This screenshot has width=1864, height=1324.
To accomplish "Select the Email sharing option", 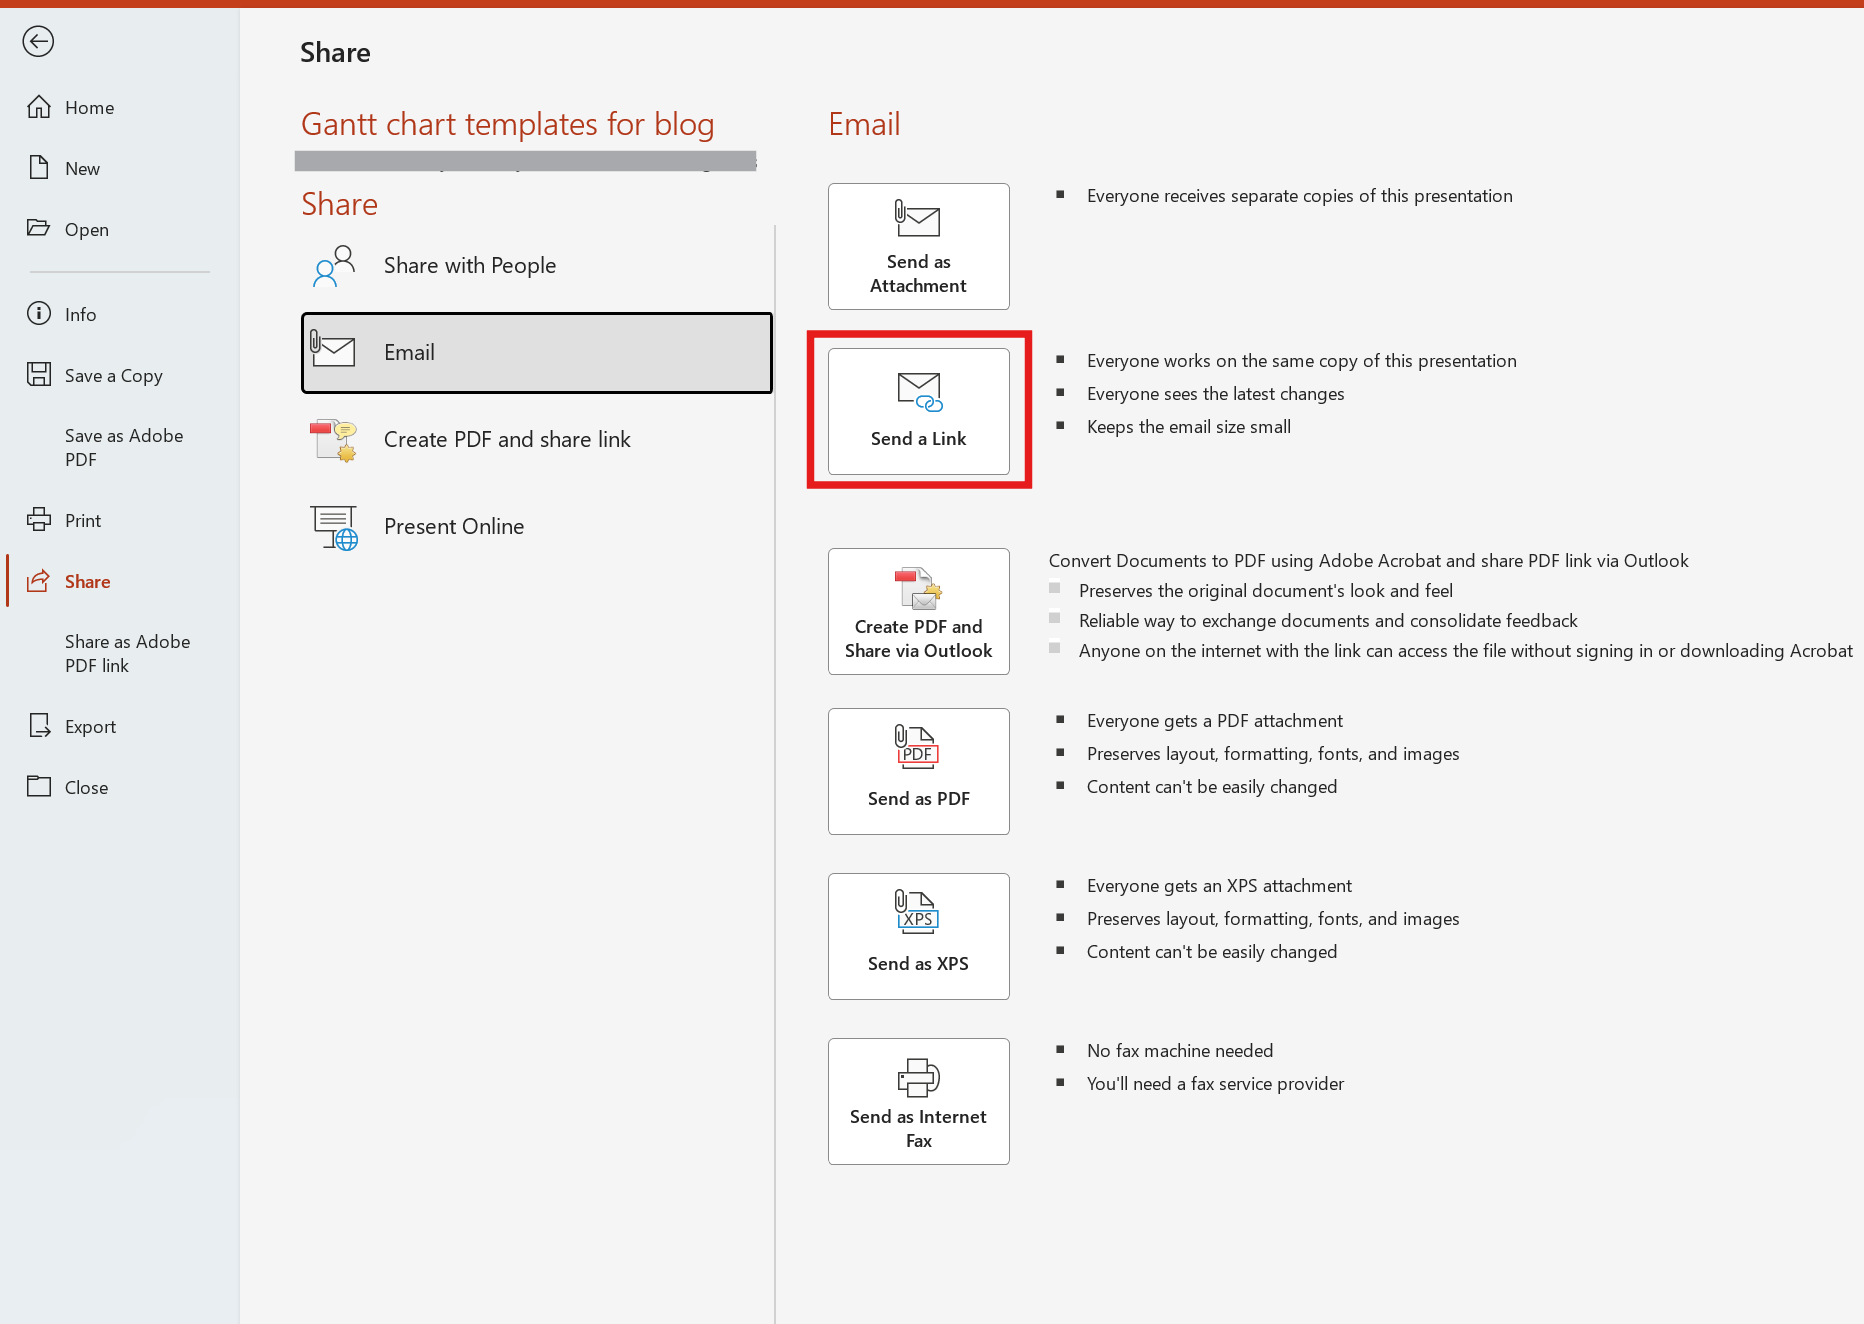I will [537, 353].
